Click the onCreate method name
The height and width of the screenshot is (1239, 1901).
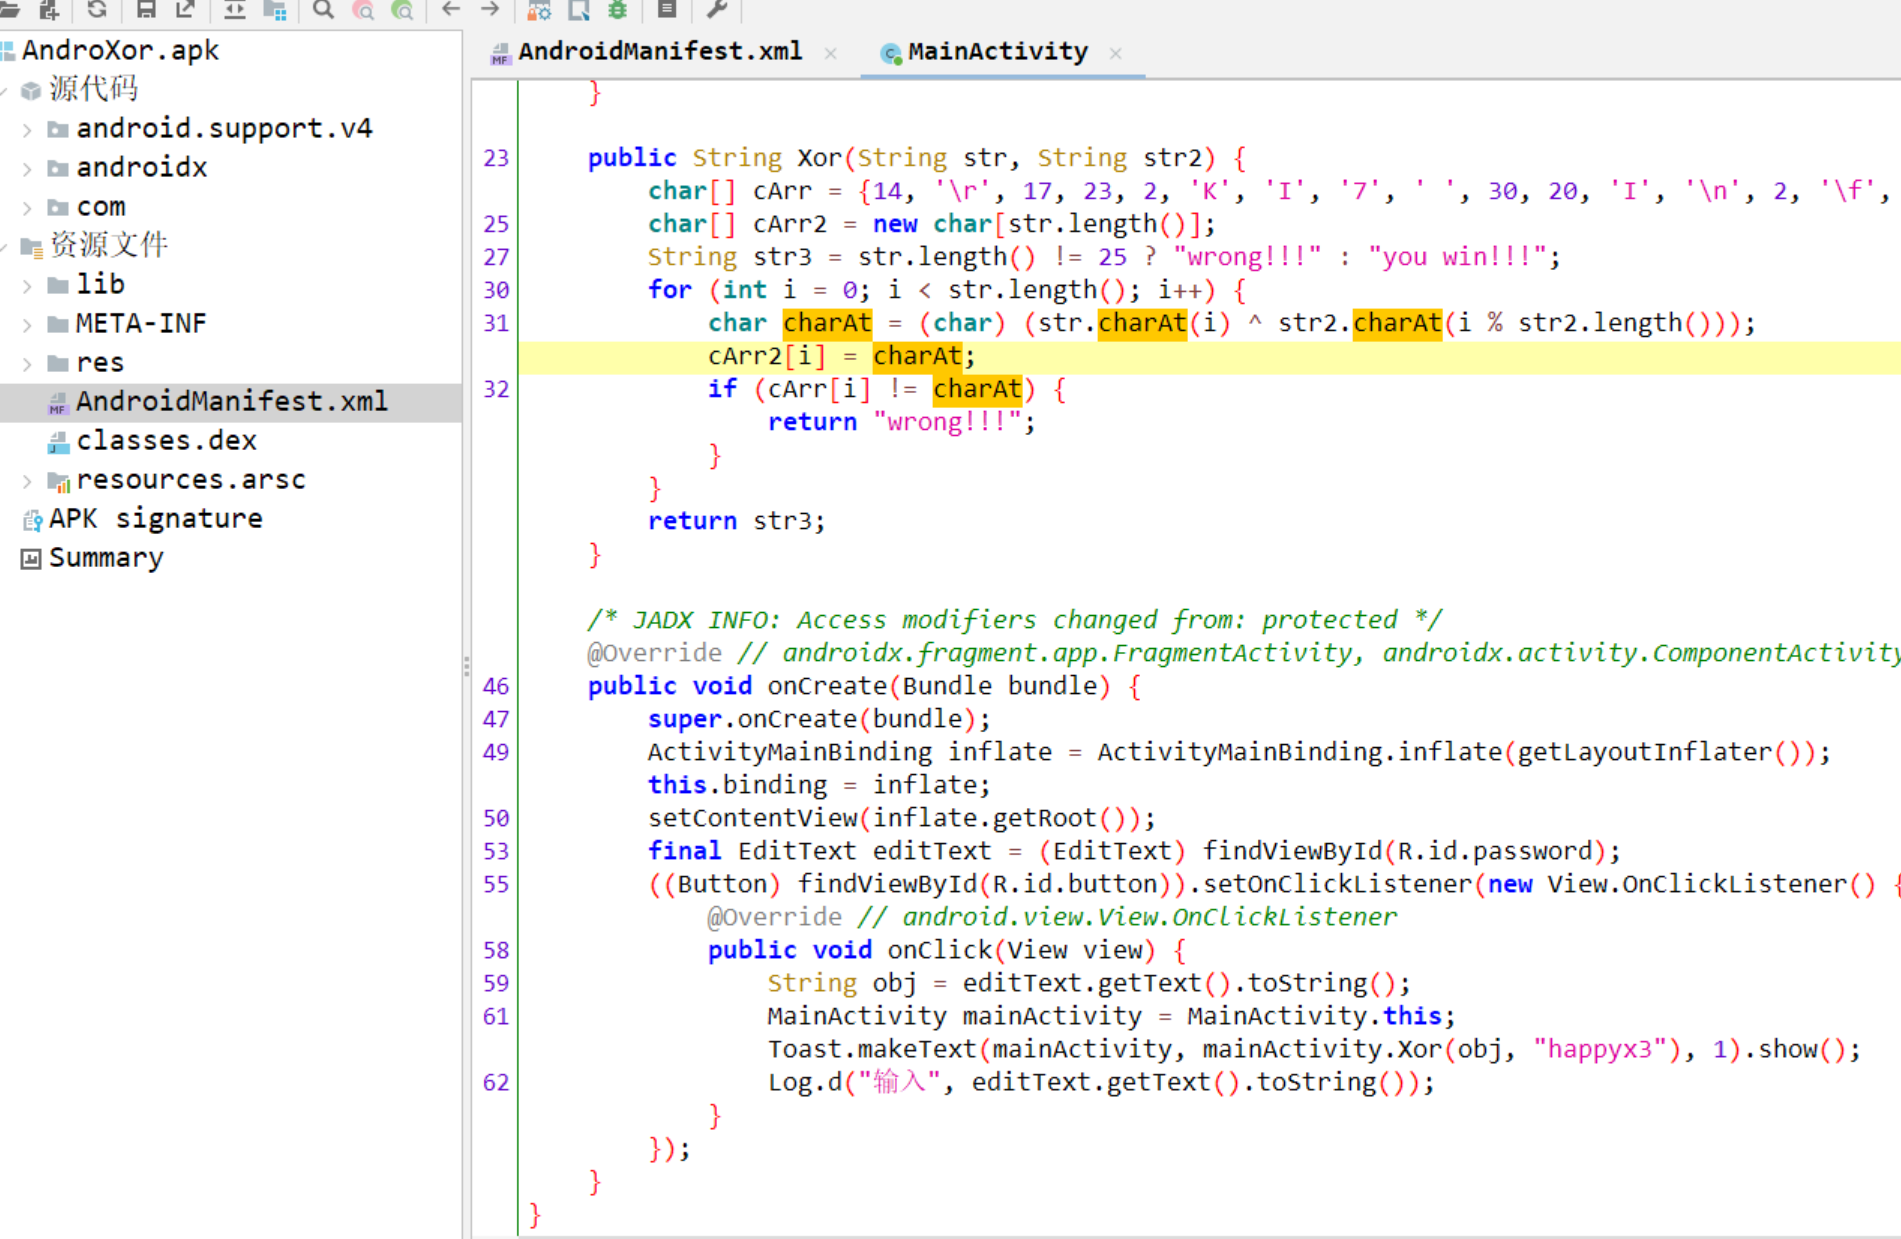pos(827,685)
